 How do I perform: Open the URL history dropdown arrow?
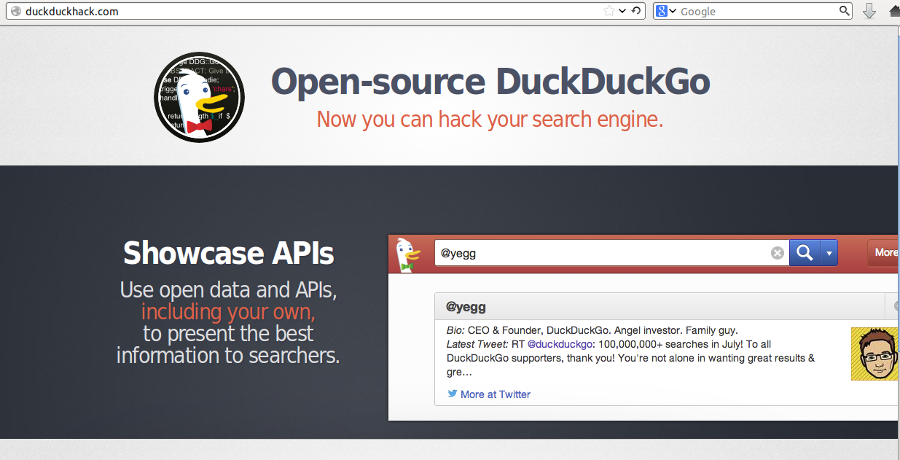[623, 11]
